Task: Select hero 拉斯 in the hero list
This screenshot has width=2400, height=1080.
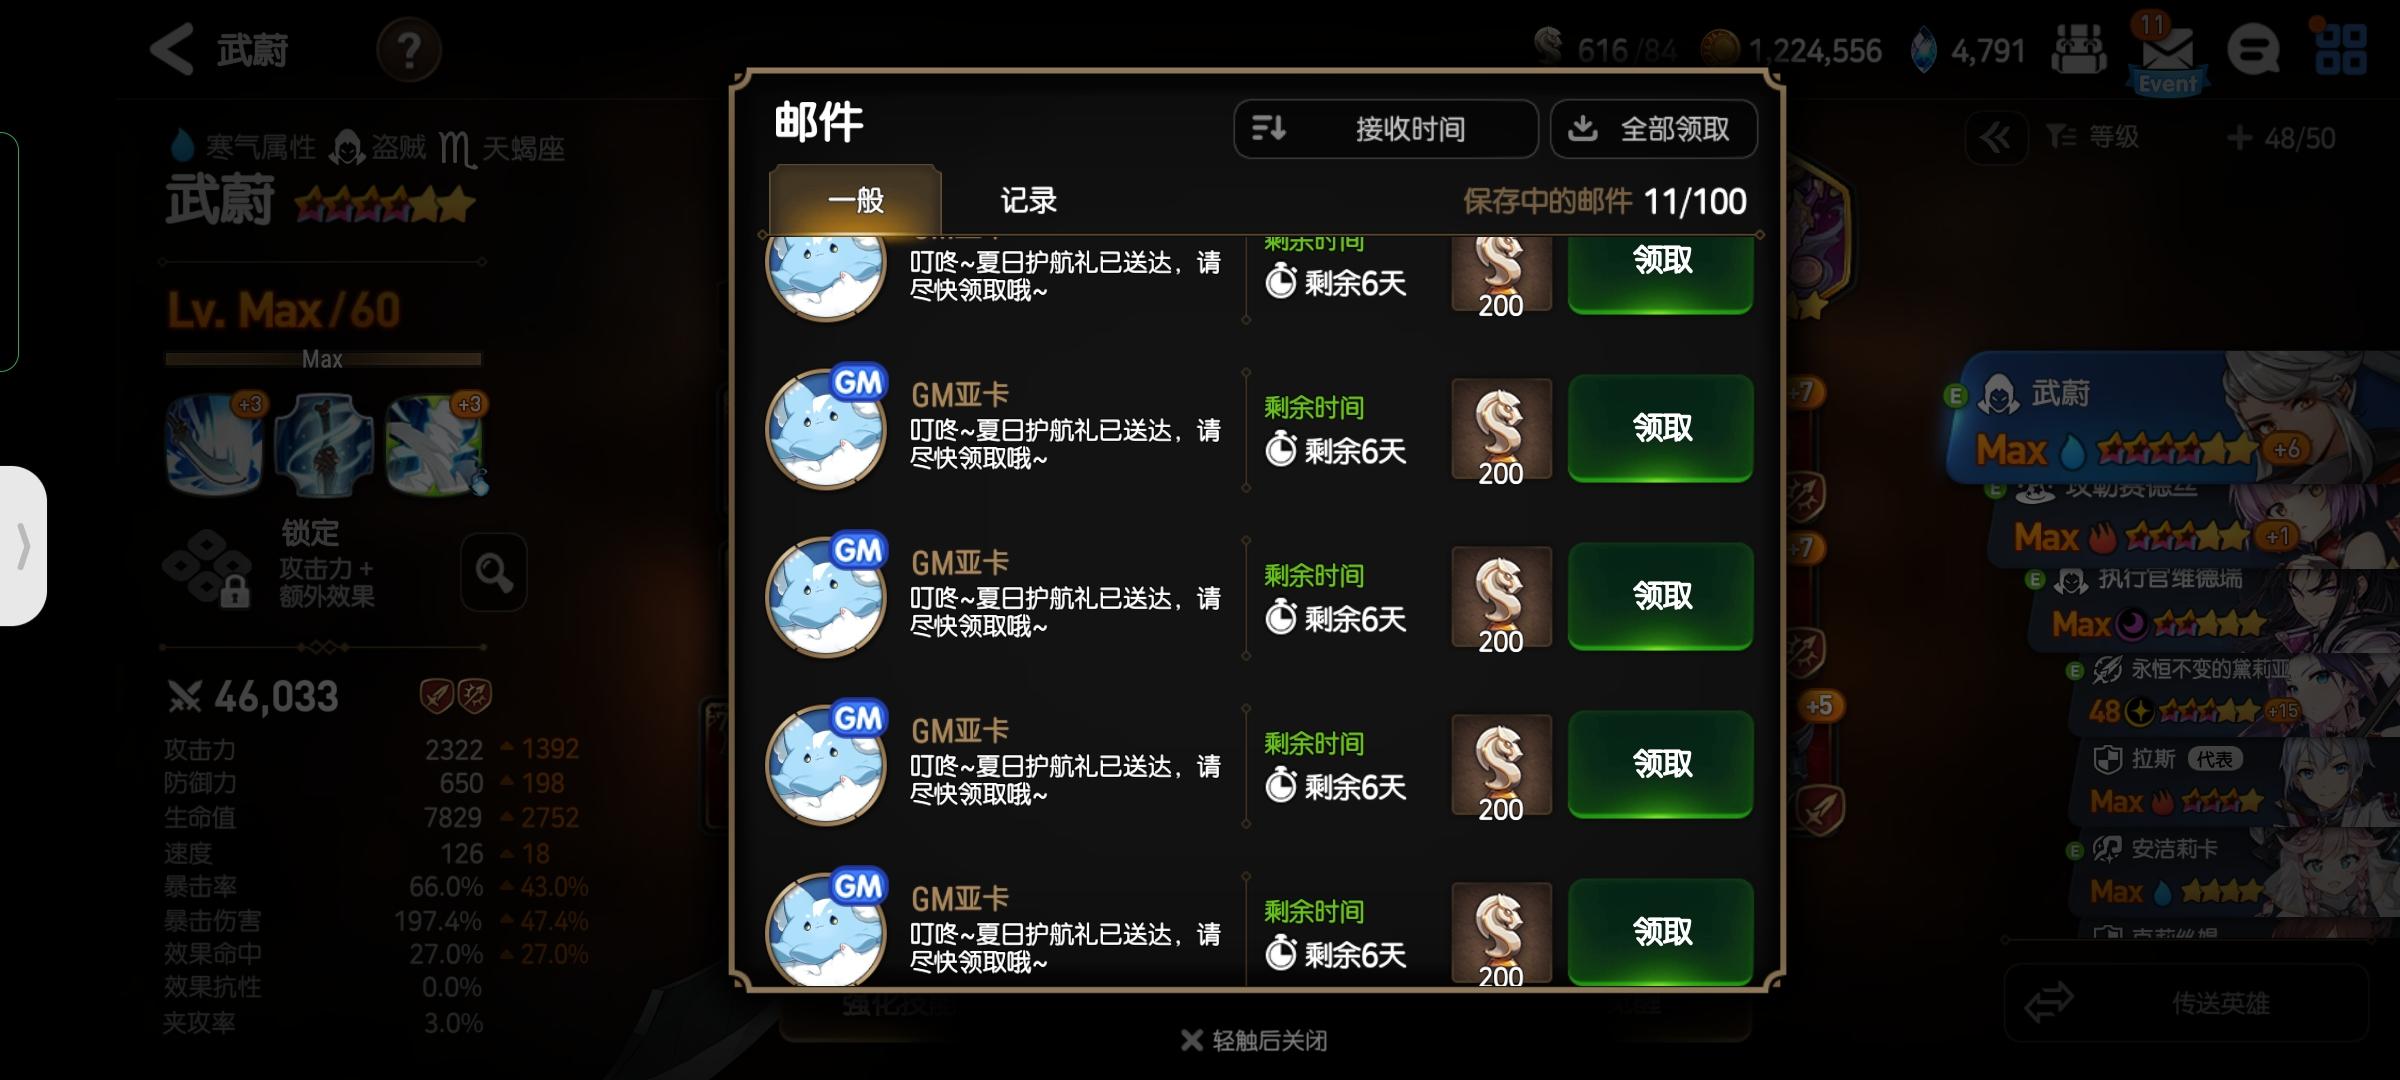Action: (2230, 780)
